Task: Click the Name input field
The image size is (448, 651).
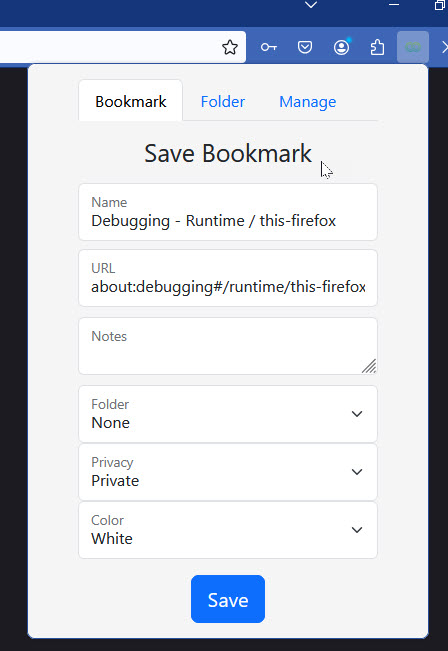Action: 228,212
